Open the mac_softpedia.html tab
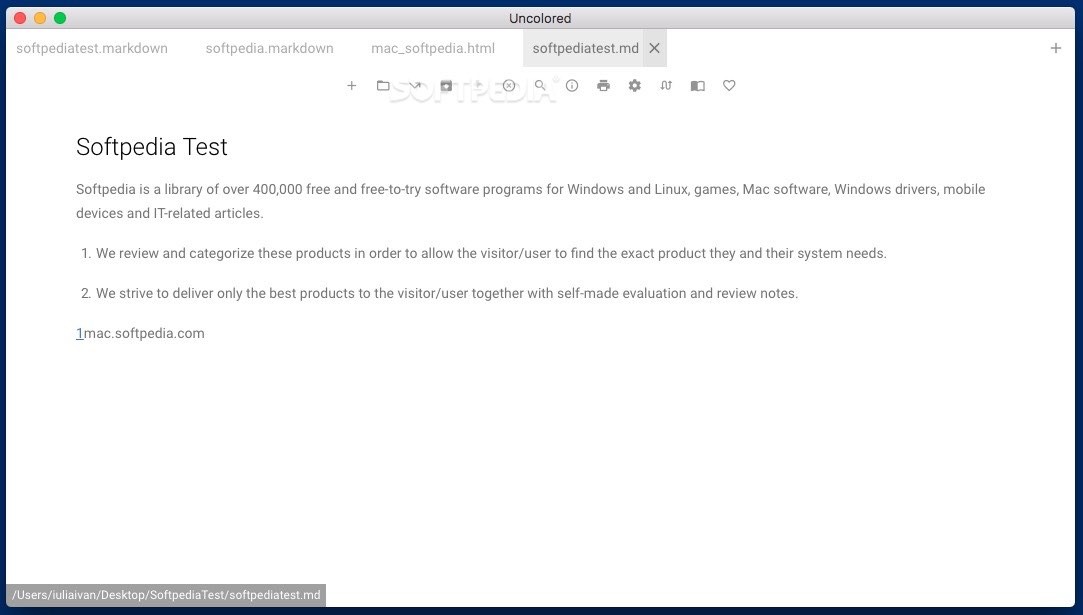Viewport: 1083px width, 615px height. pyautogui.click(x=433, y=48)
